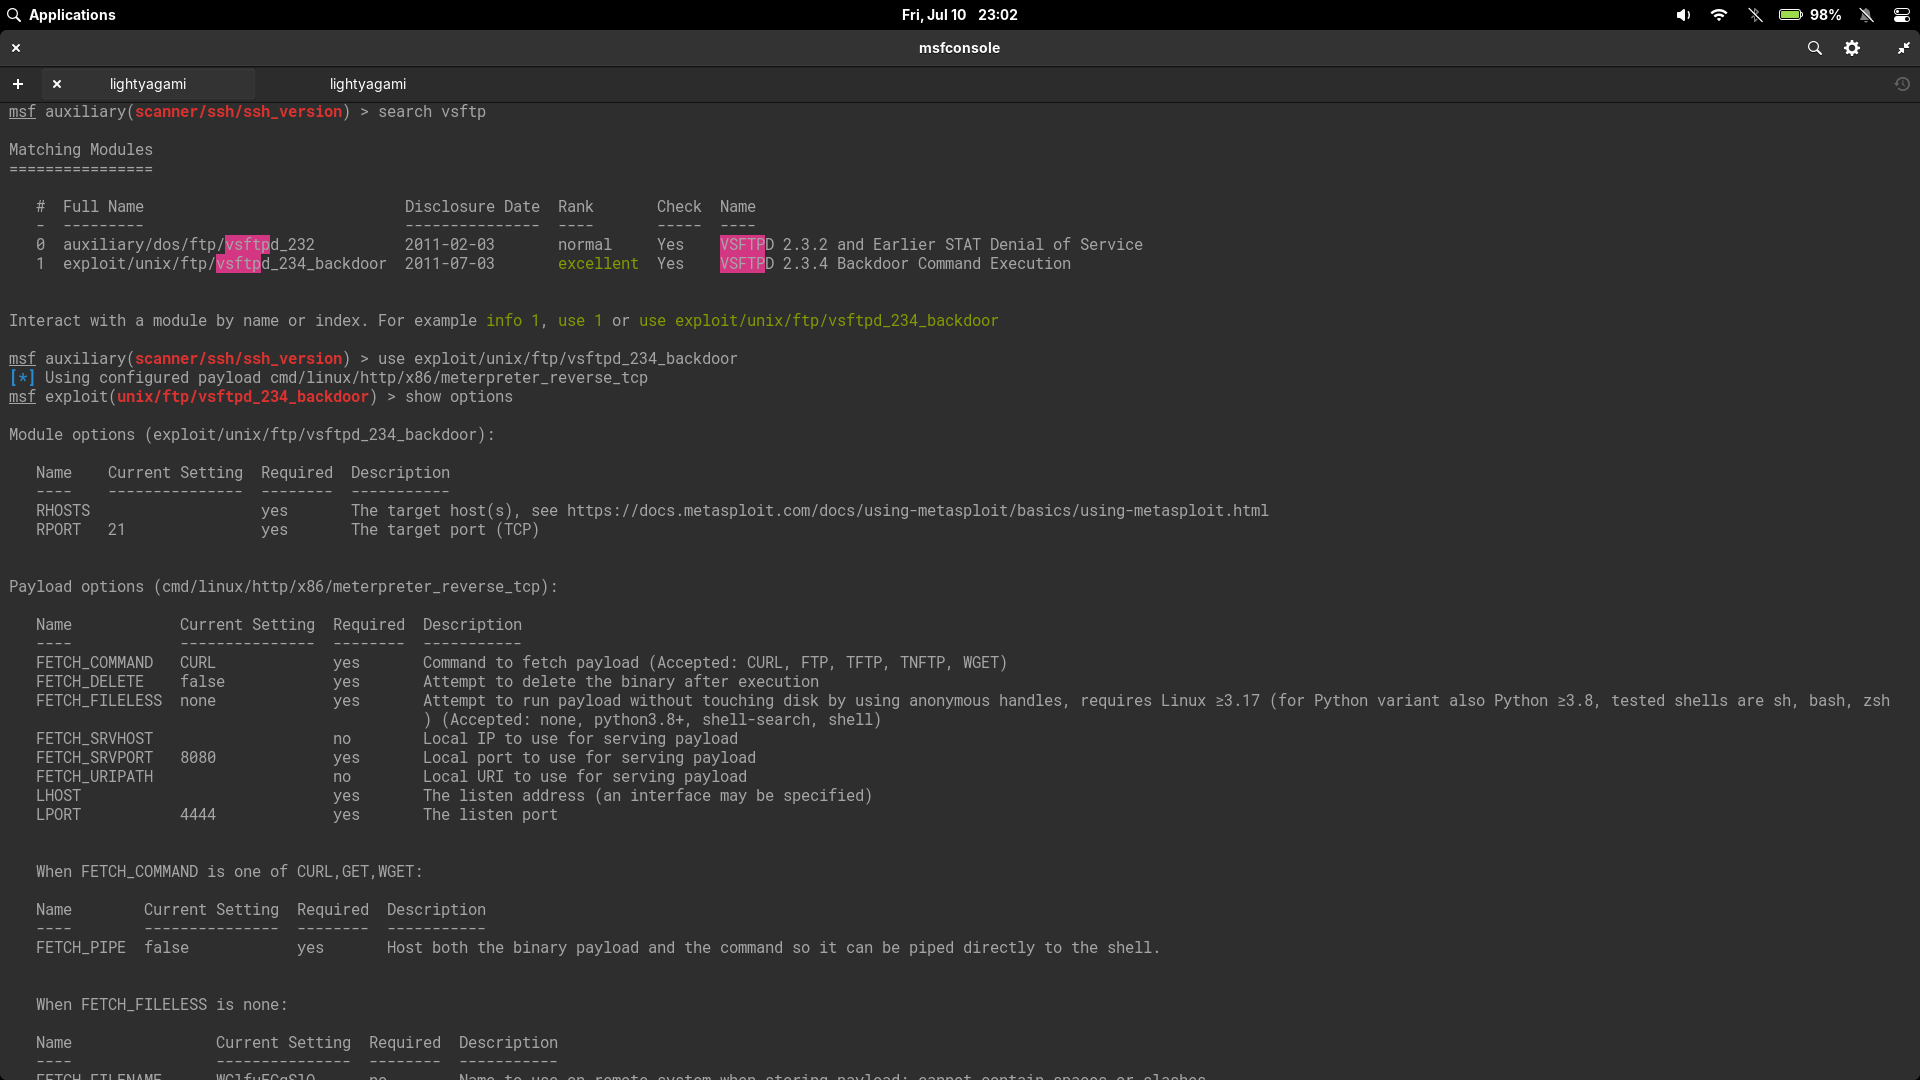The width and height of the screenshot is (1920, 1080).
Task: Open the battery 98% indicator
Action: tap(1810, 15)
